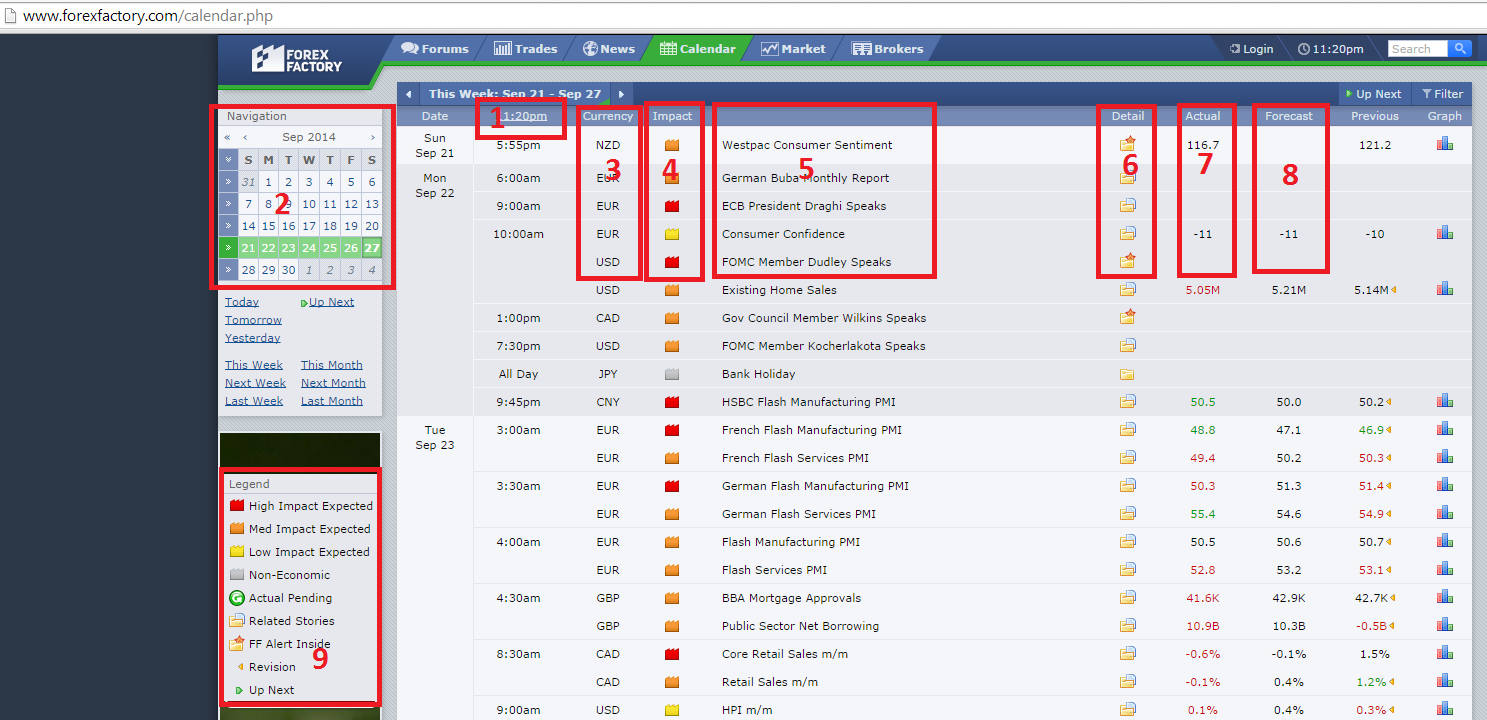
Task: Open the News tab
Action: (x=609, y=48)
